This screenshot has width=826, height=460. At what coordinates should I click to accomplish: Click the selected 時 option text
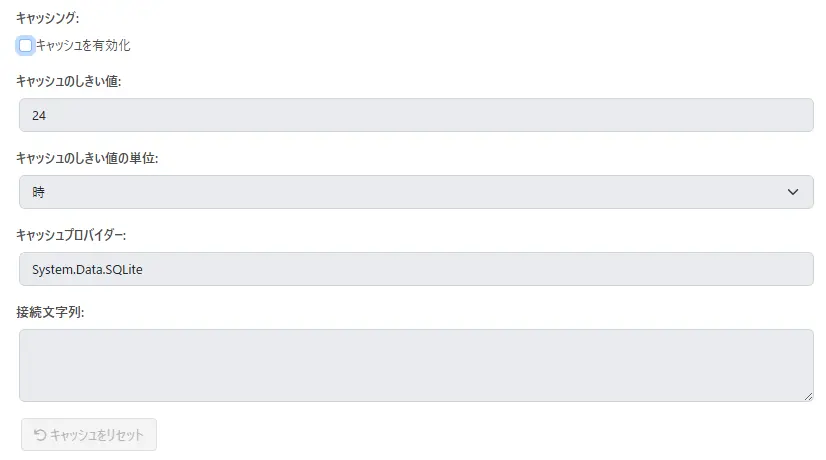click(x=38, y=192)
